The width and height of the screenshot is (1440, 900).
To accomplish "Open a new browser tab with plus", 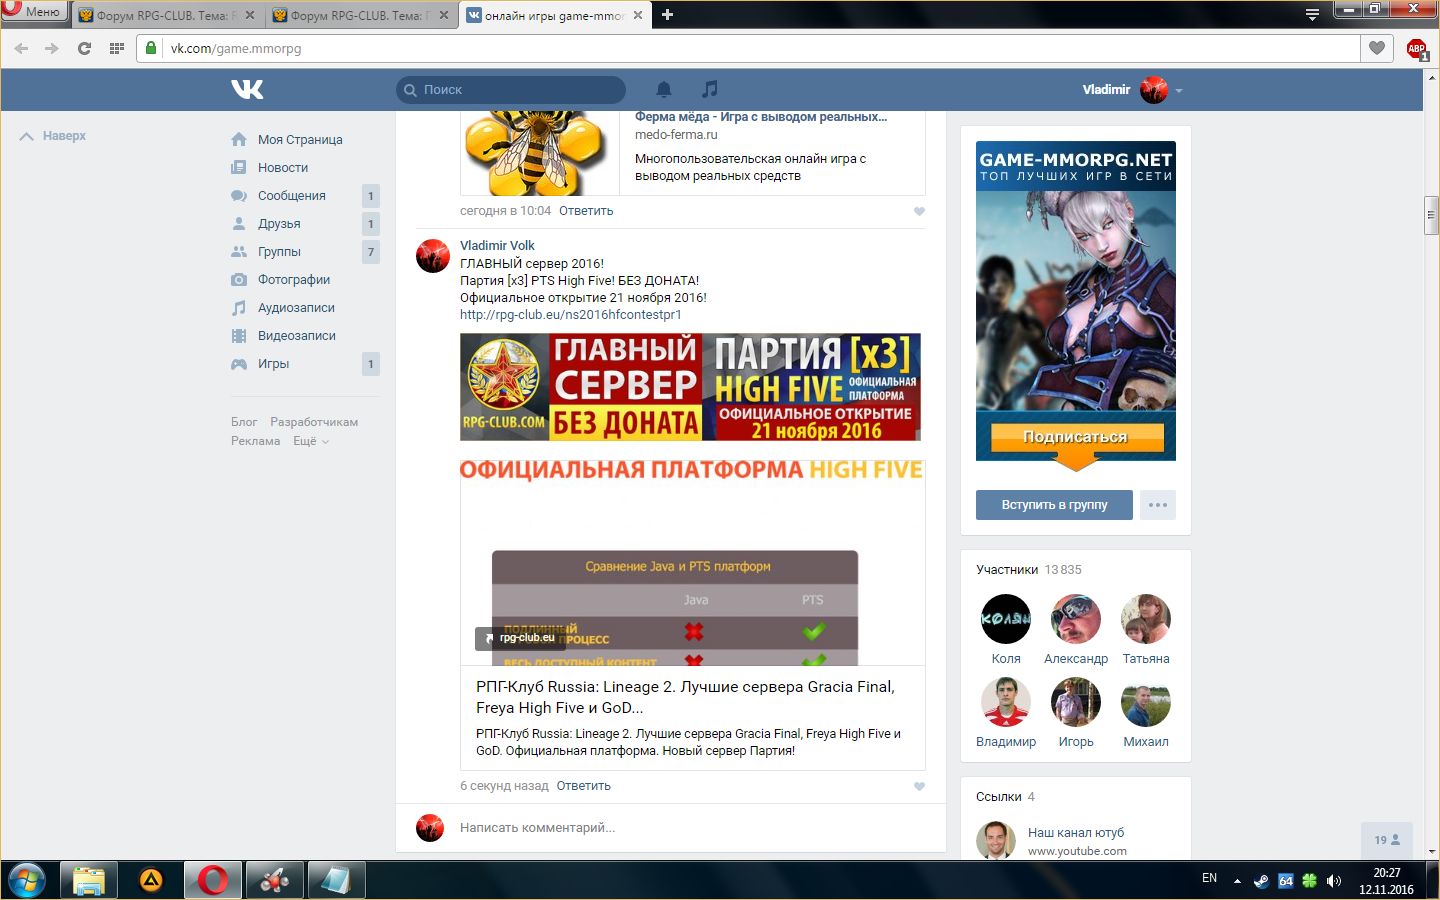I will (667, 14).
